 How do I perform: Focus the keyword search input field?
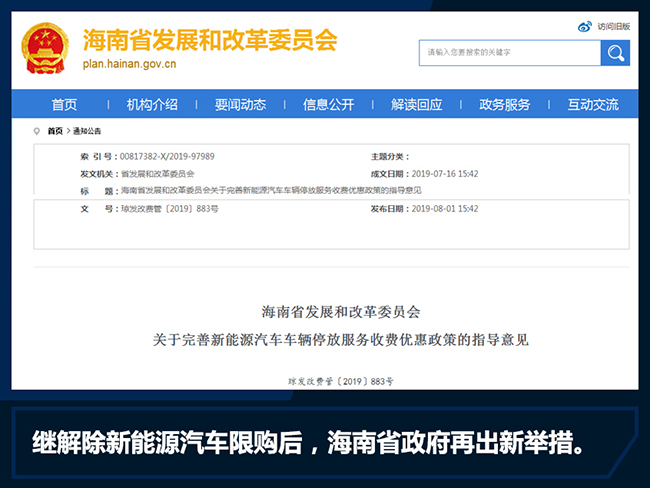(x=510, y=53)
